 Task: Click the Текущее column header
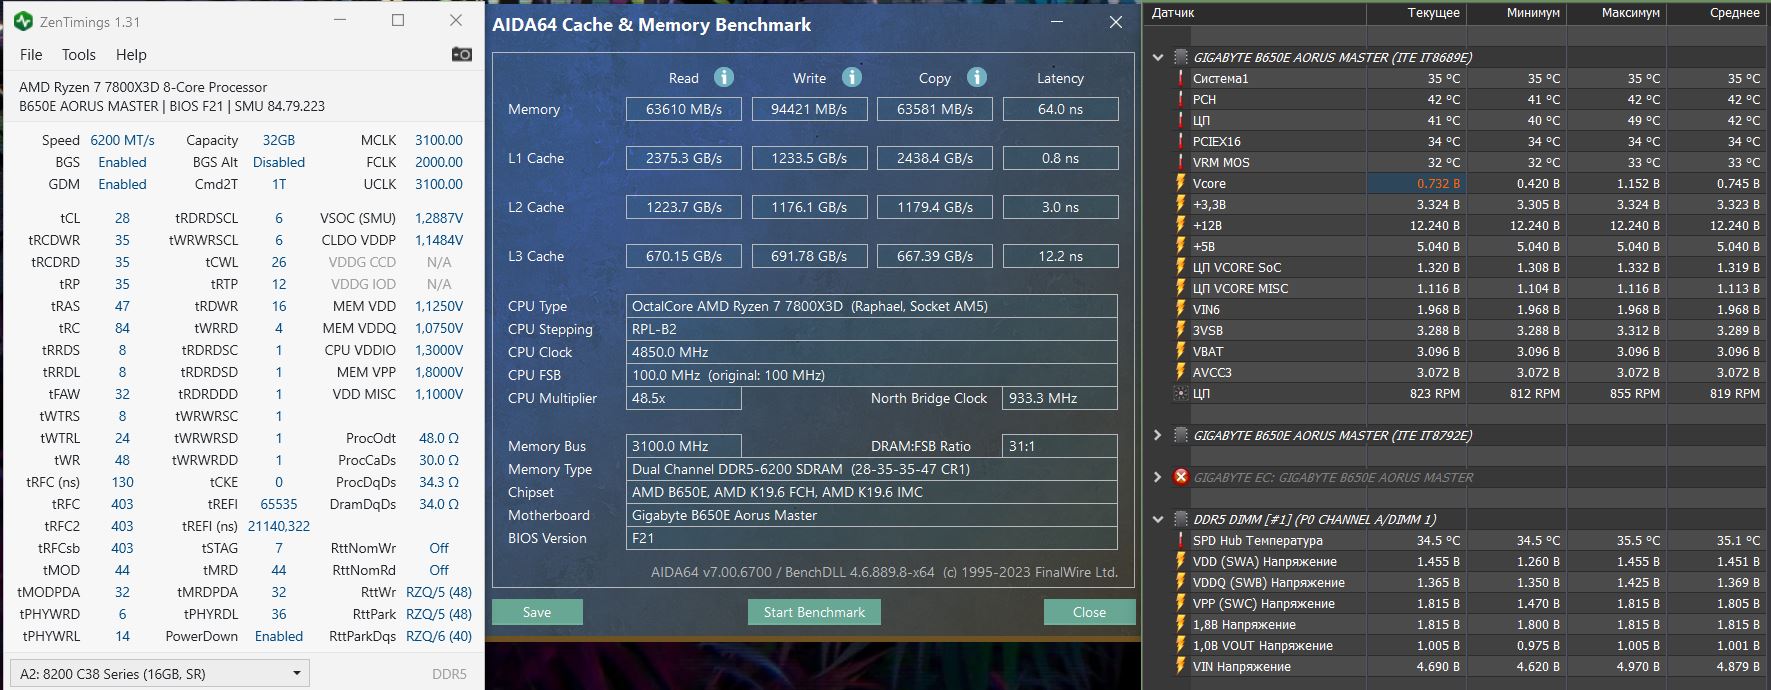click(1416, 12)
